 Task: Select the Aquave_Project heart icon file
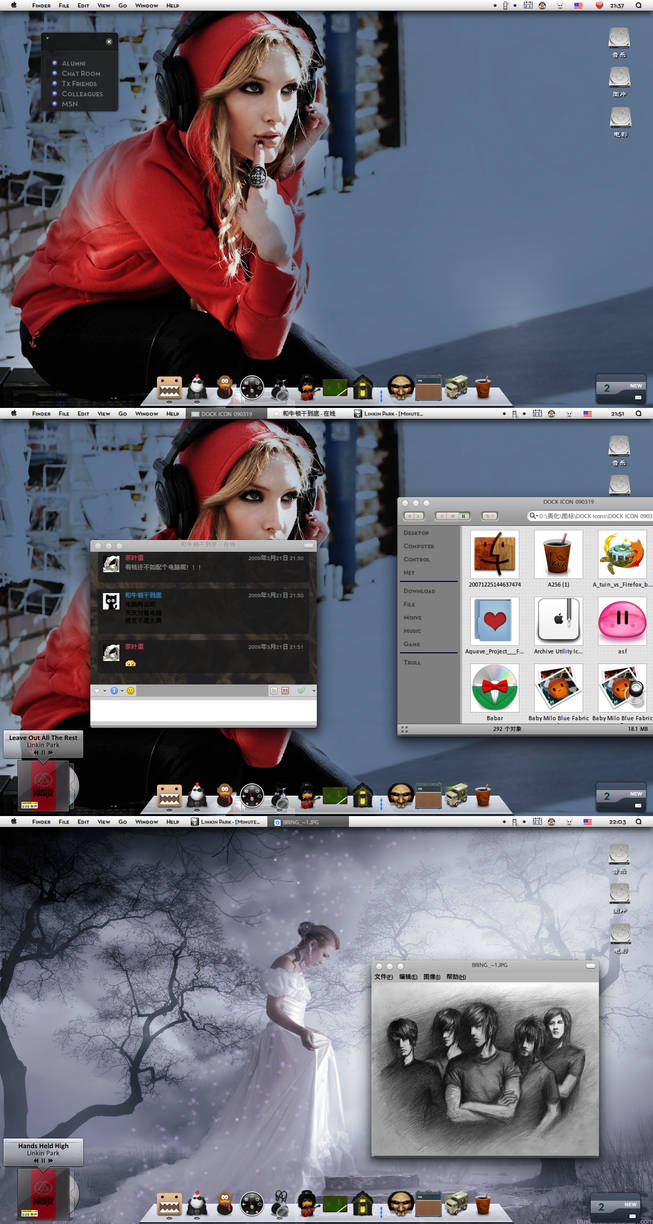[494, 622]
